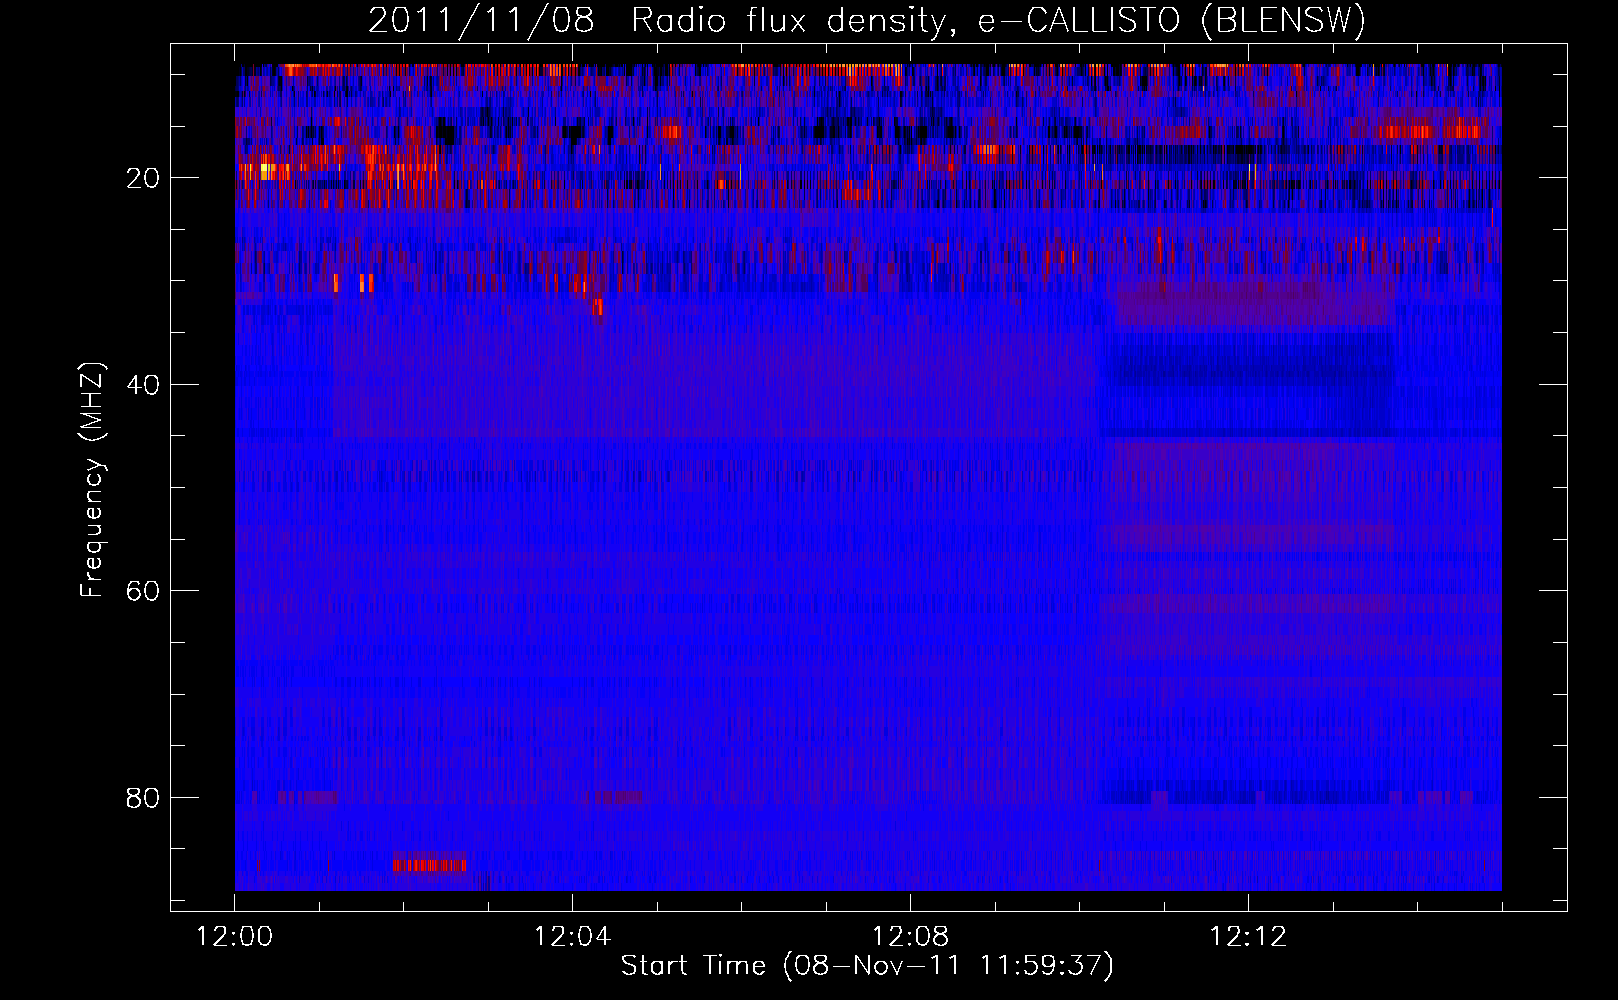
Task: Click the short red burst near 86 MHz
Action: [x=429, y=864]
